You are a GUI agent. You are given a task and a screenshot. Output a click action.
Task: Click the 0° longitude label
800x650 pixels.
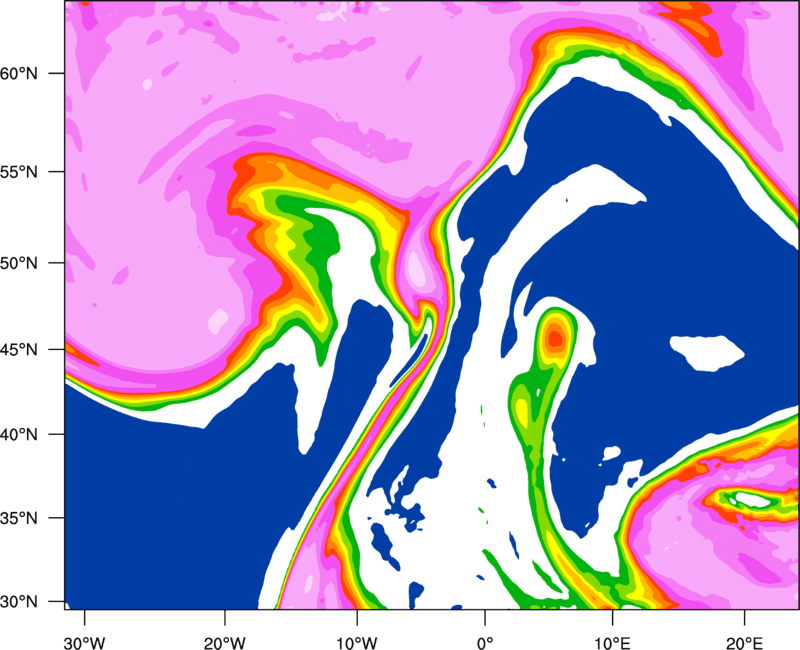[485, 643]
